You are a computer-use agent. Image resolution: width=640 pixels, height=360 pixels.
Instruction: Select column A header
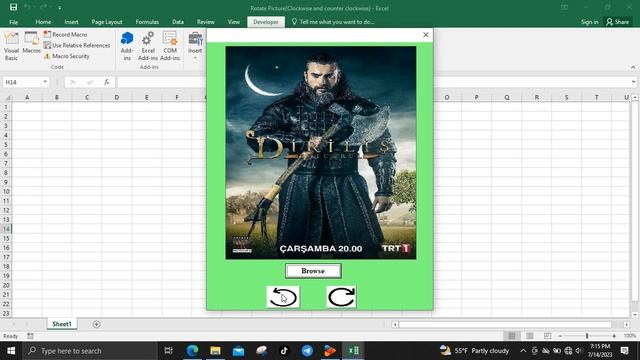click(27, 97)
